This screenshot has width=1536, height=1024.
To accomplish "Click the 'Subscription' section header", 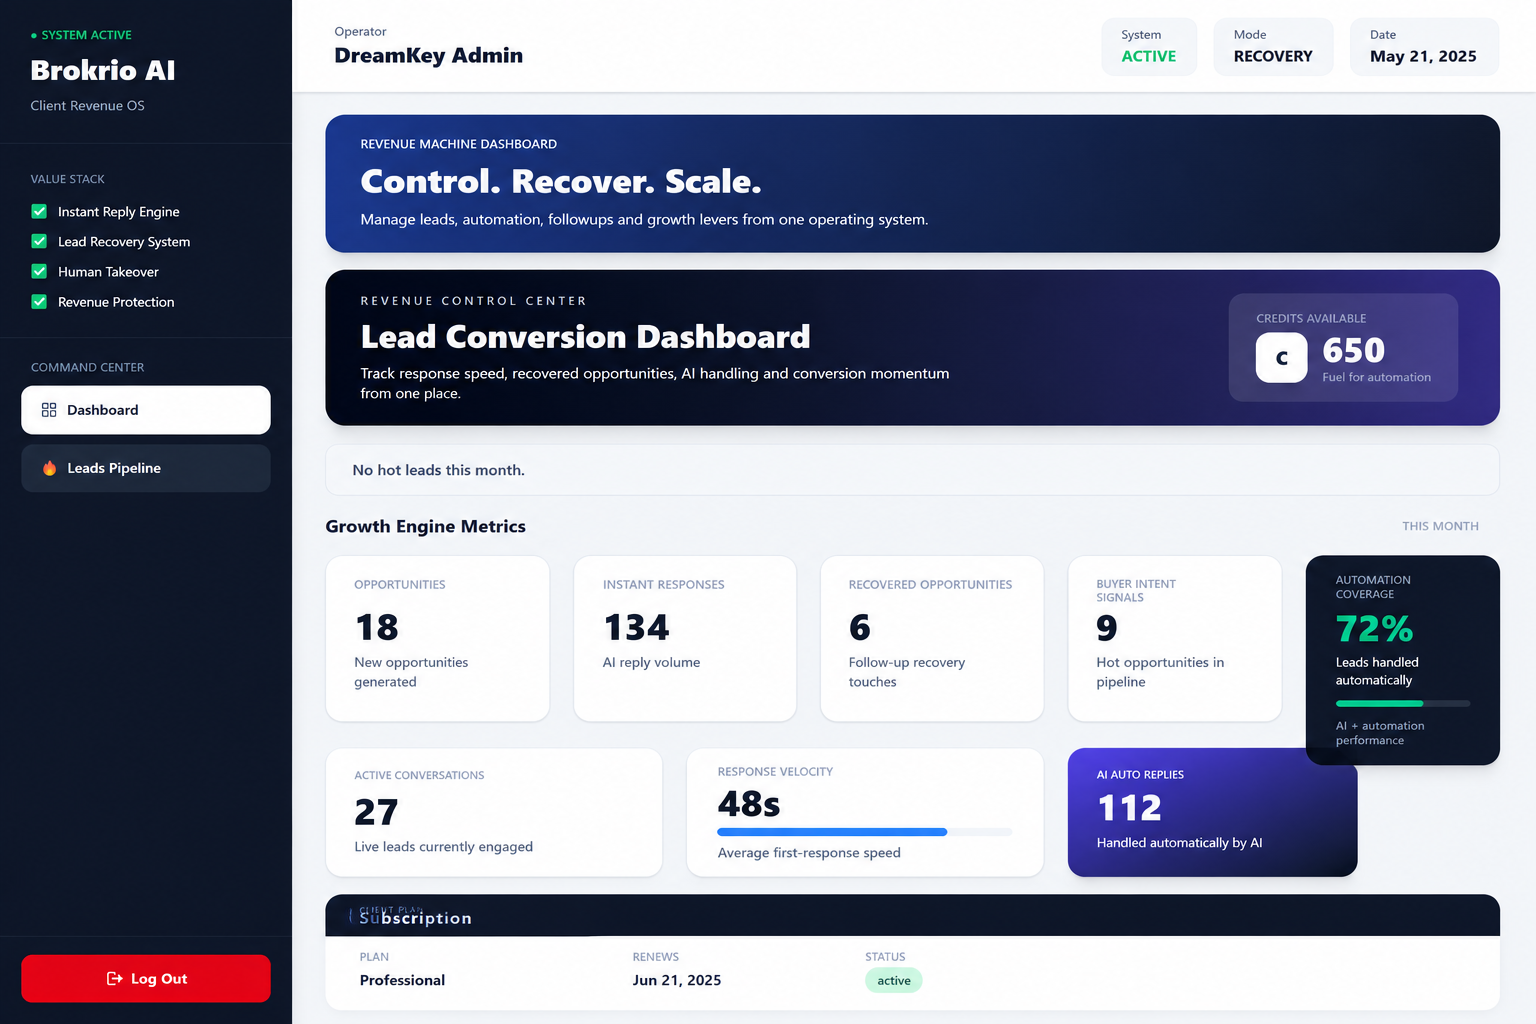I will pos(415,918).
